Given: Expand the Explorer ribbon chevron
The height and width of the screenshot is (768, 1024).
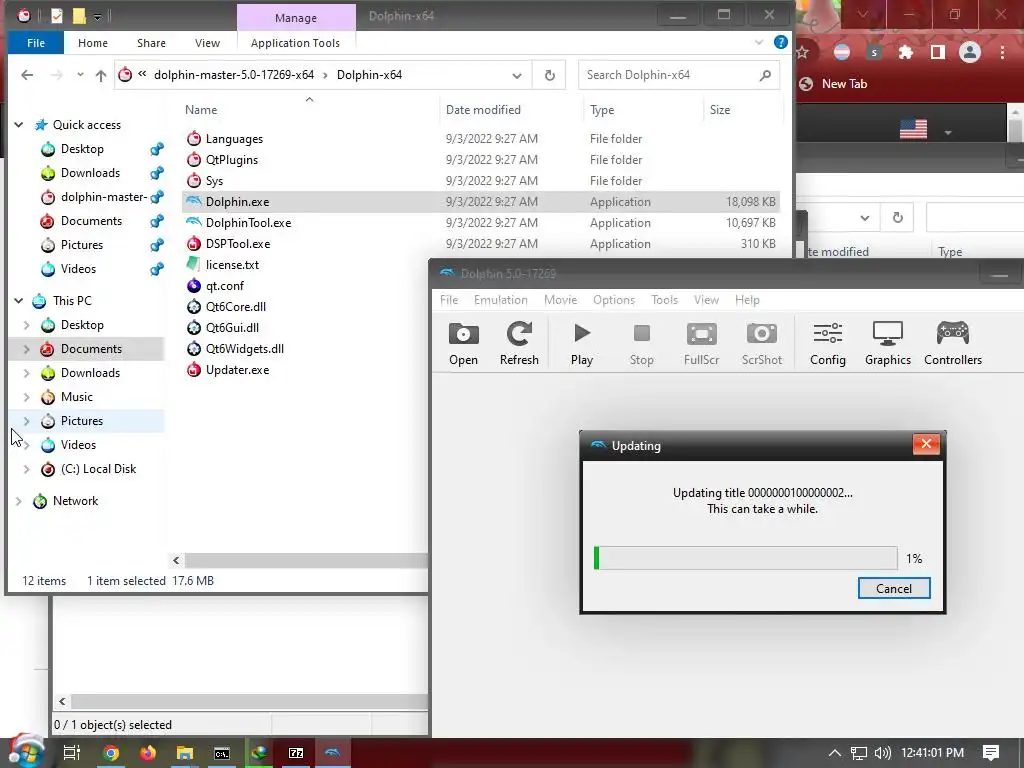Looking at the screenshot, I should pos(759,42).
